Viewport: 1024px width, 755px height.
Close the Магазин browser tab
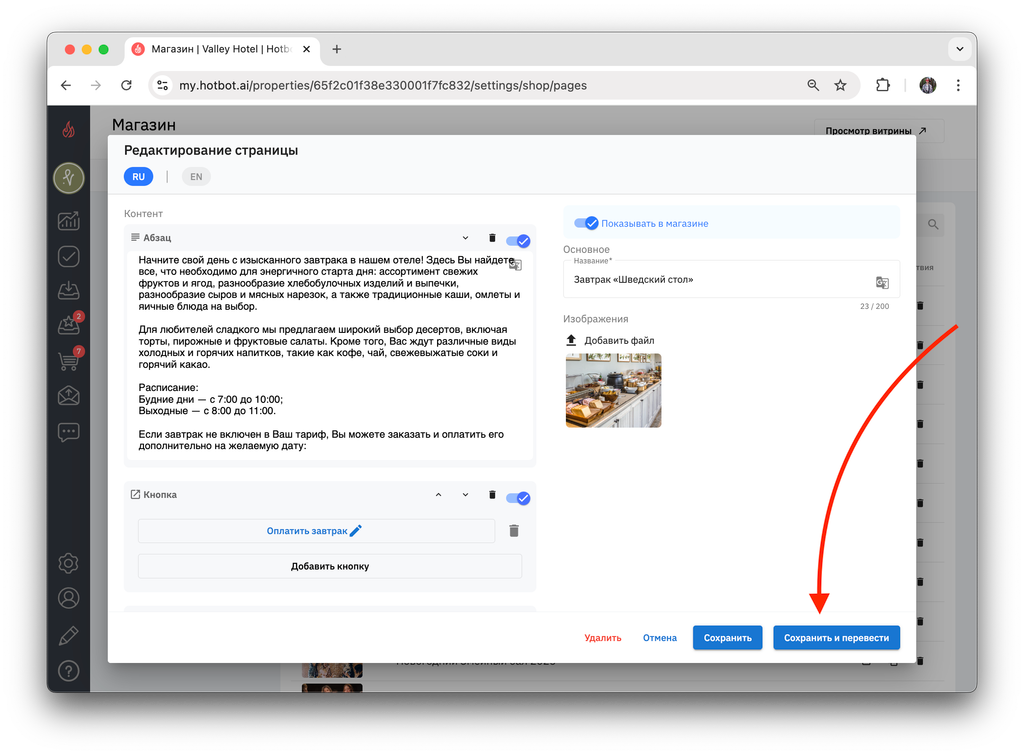[x=306, y=49]
